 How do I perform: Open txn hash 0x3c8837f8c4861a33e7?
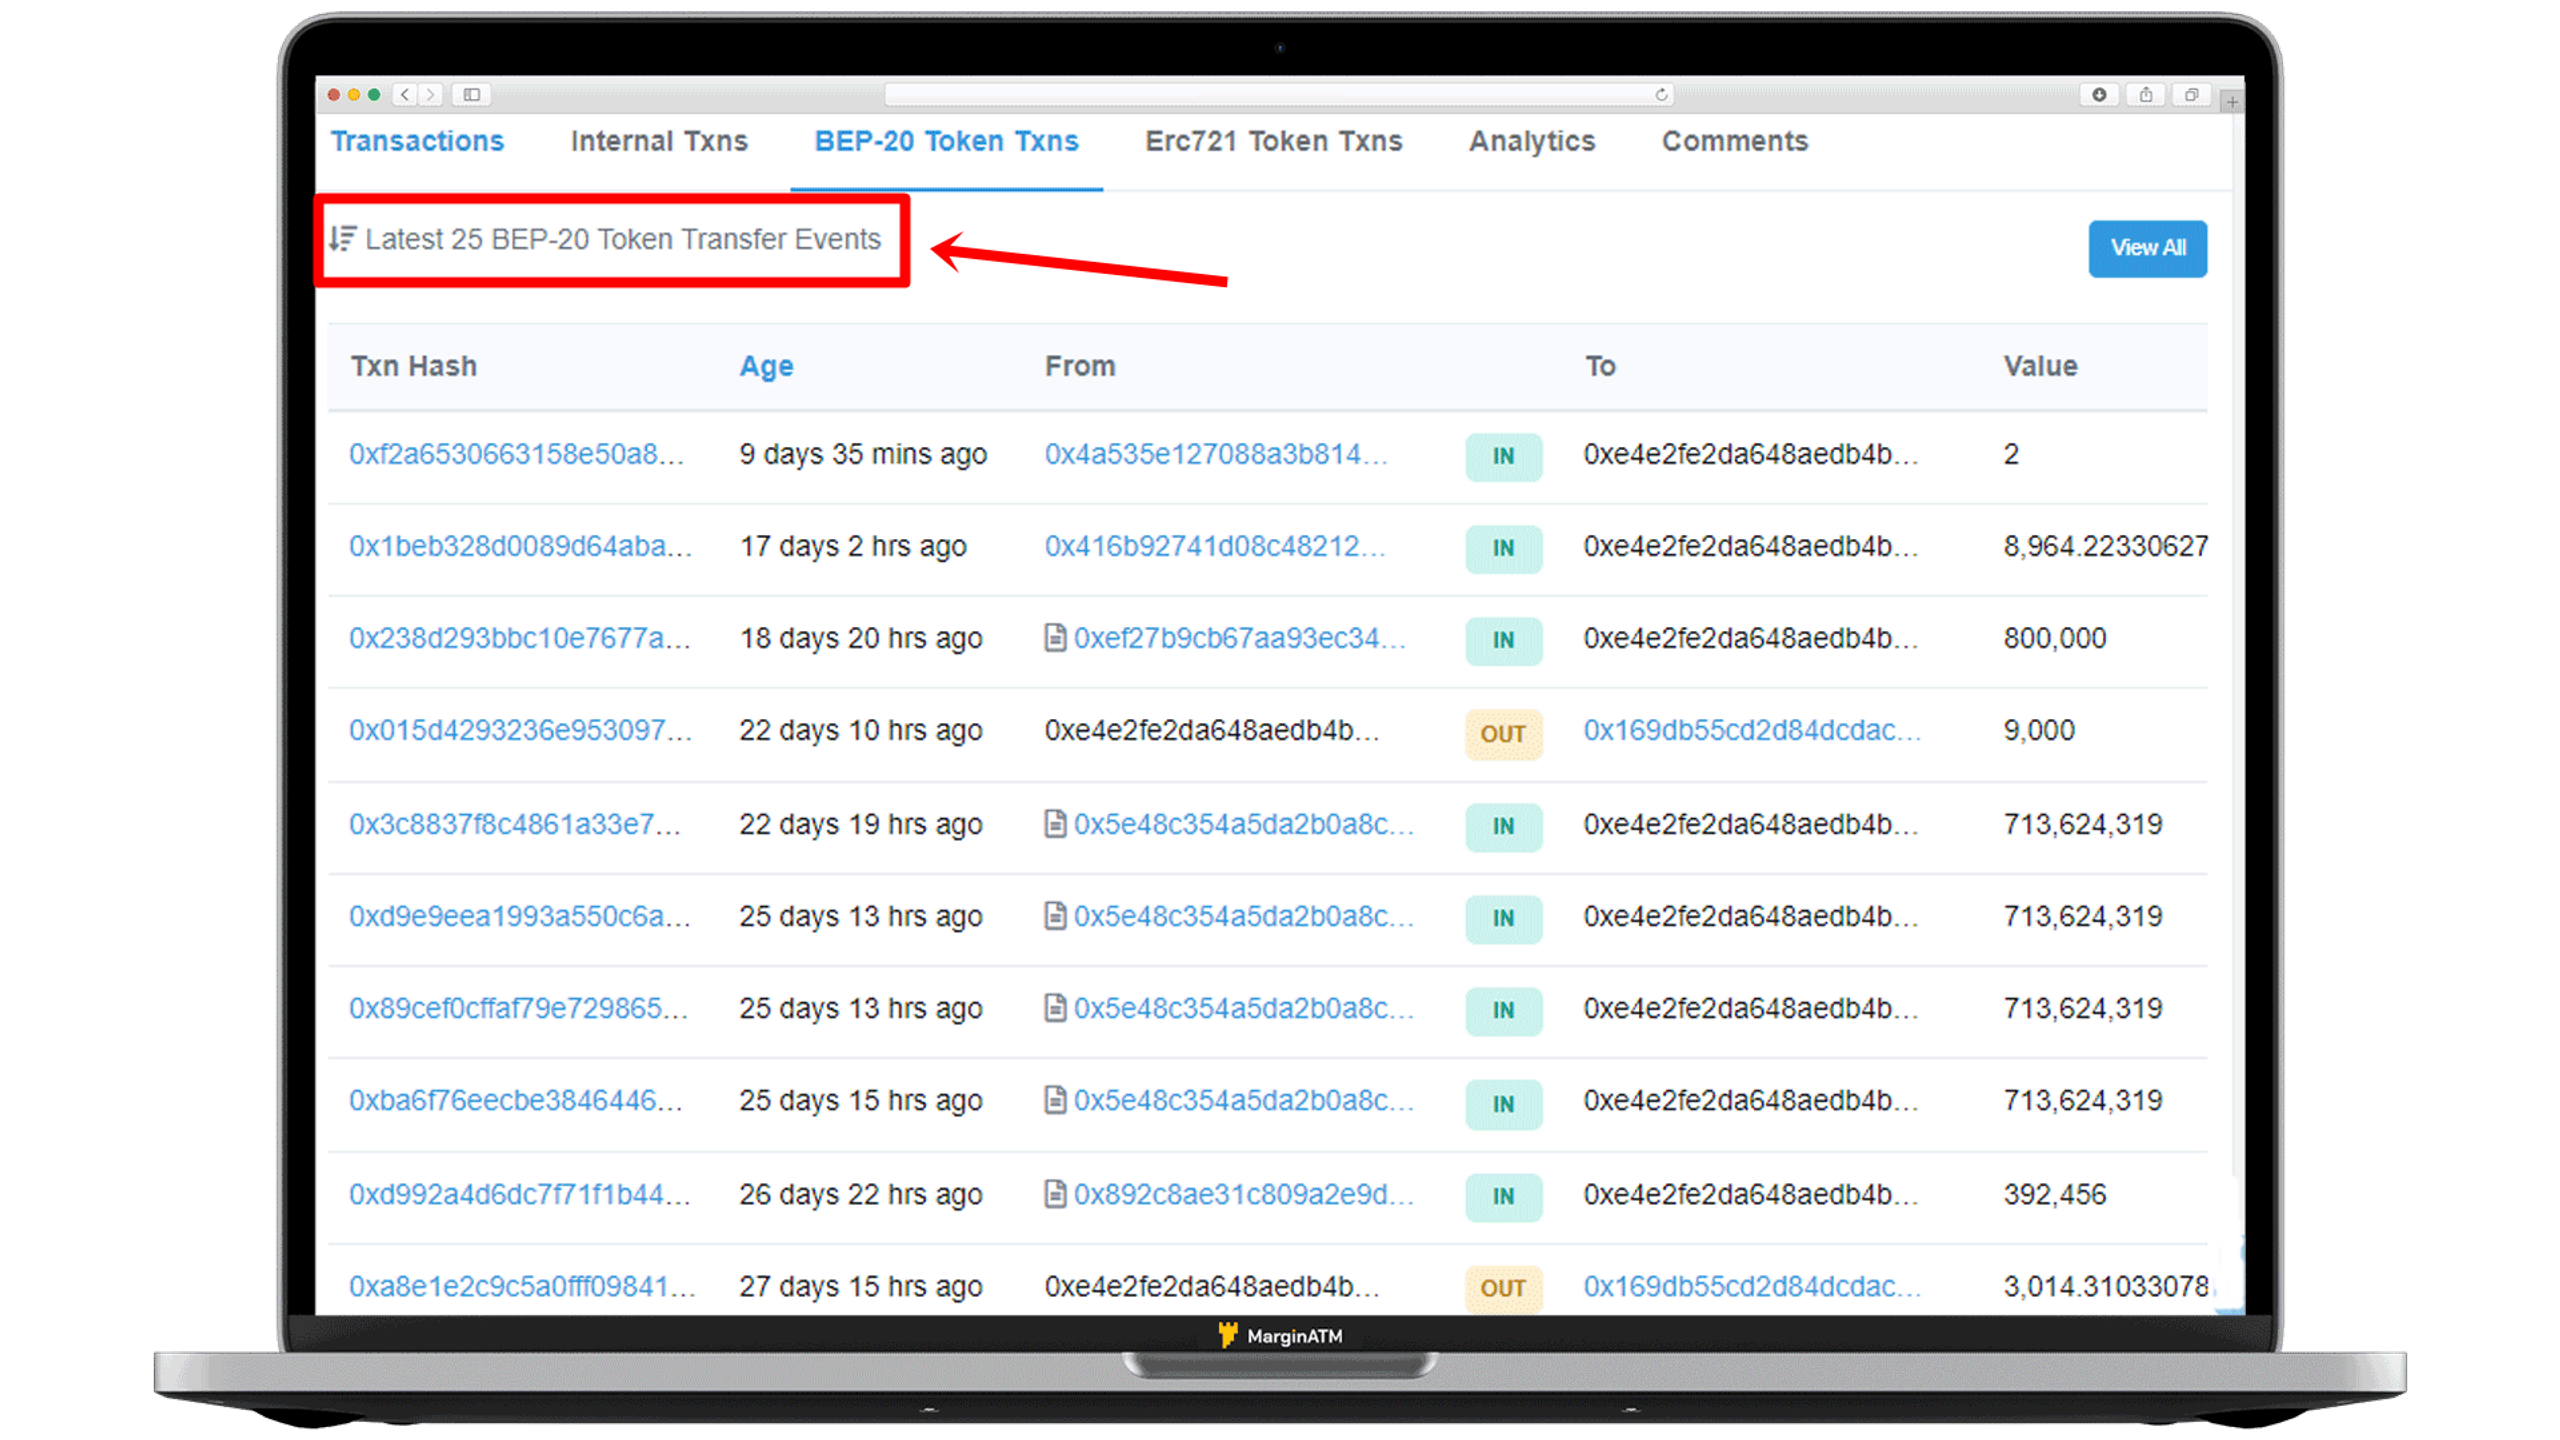[514, 824]
